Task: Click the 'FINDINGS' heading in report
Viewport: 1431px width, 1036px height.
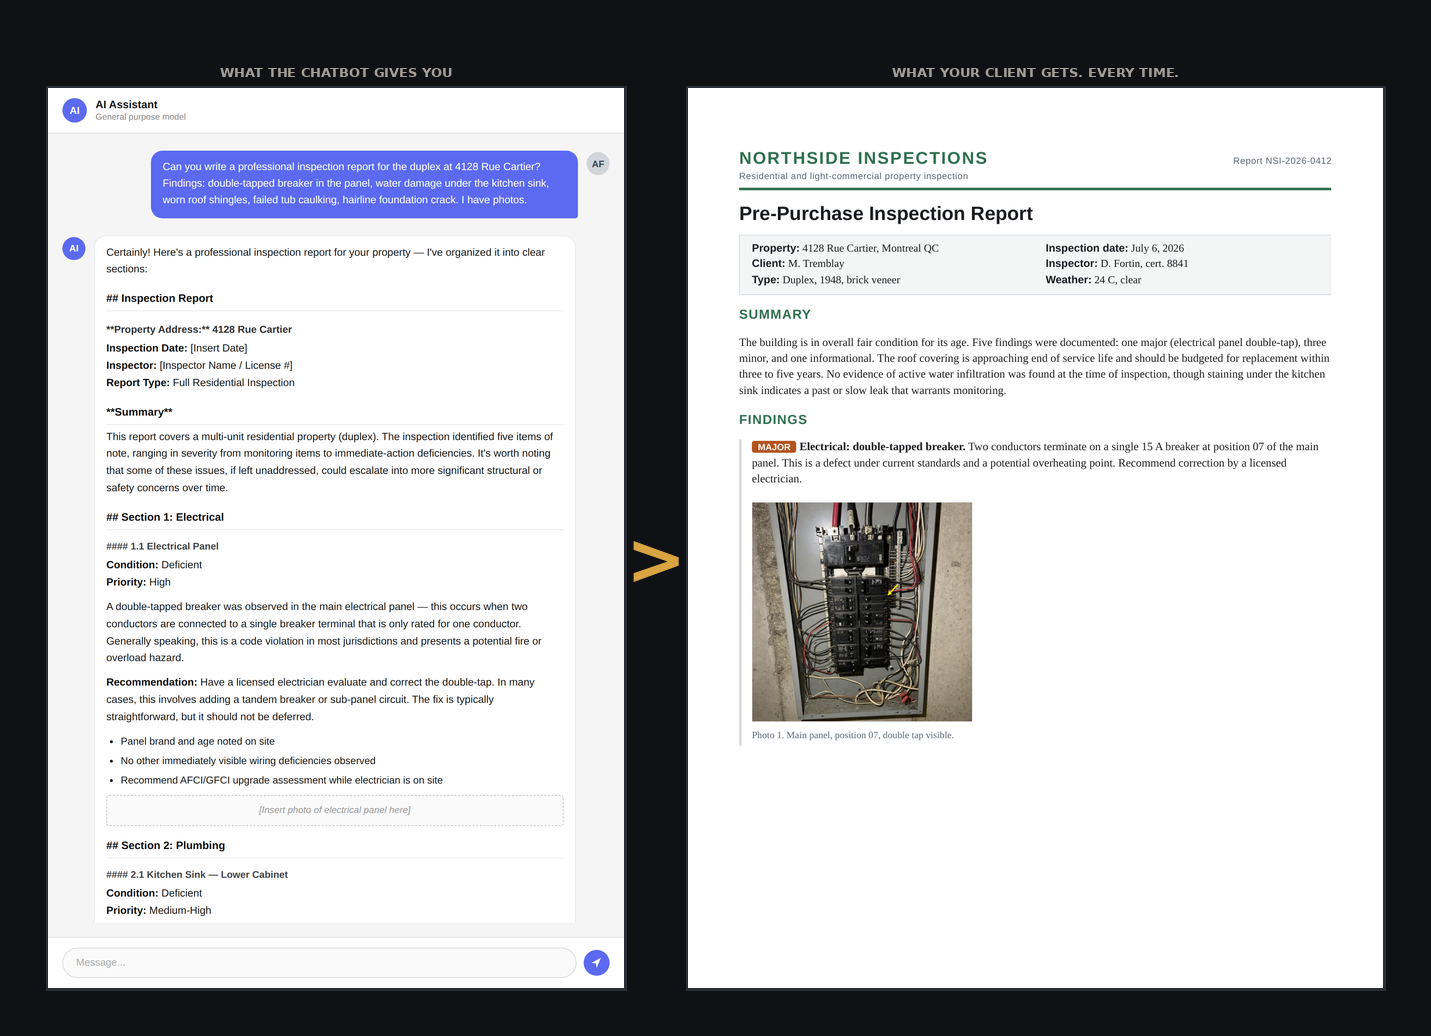Action: pos(773,420)
